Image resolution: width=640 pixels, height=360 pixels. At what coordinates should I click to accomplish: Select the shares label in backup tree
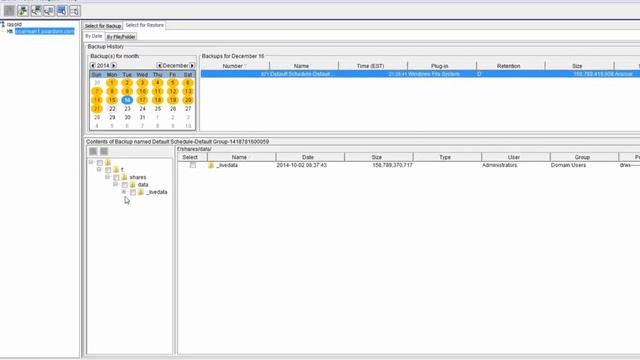click(x=138, y=178)
